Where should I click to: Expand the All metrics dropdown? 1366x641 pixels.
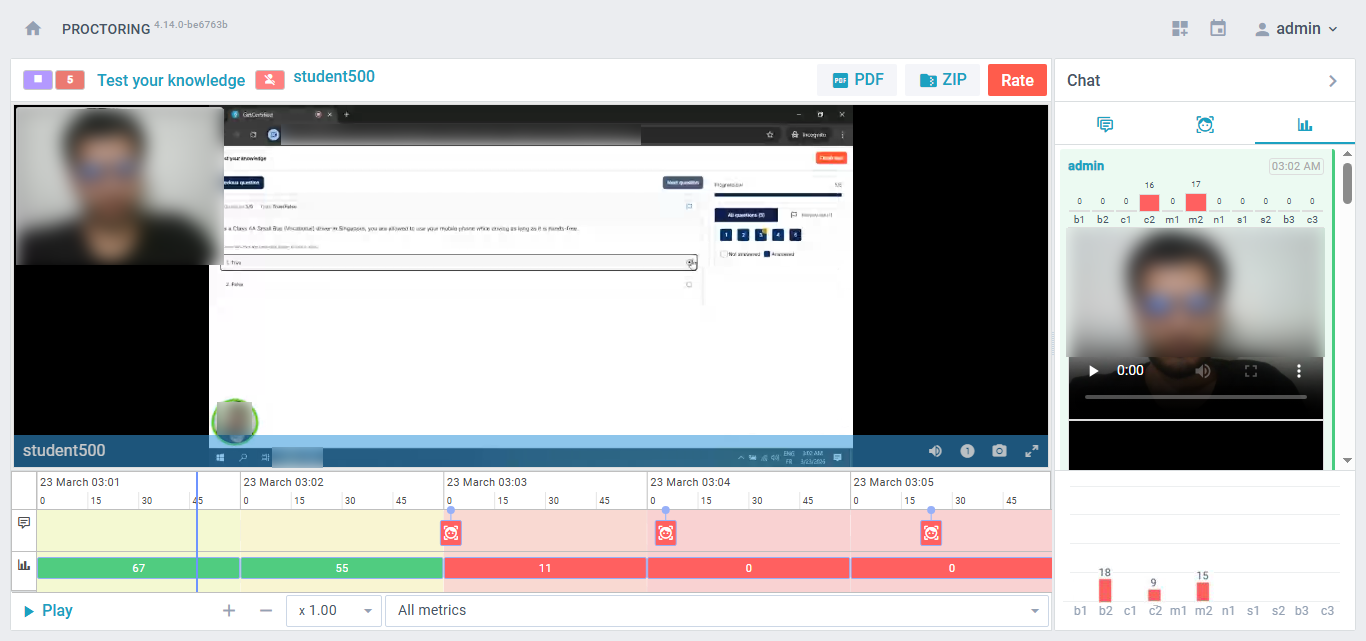click(x=716, y=610)
